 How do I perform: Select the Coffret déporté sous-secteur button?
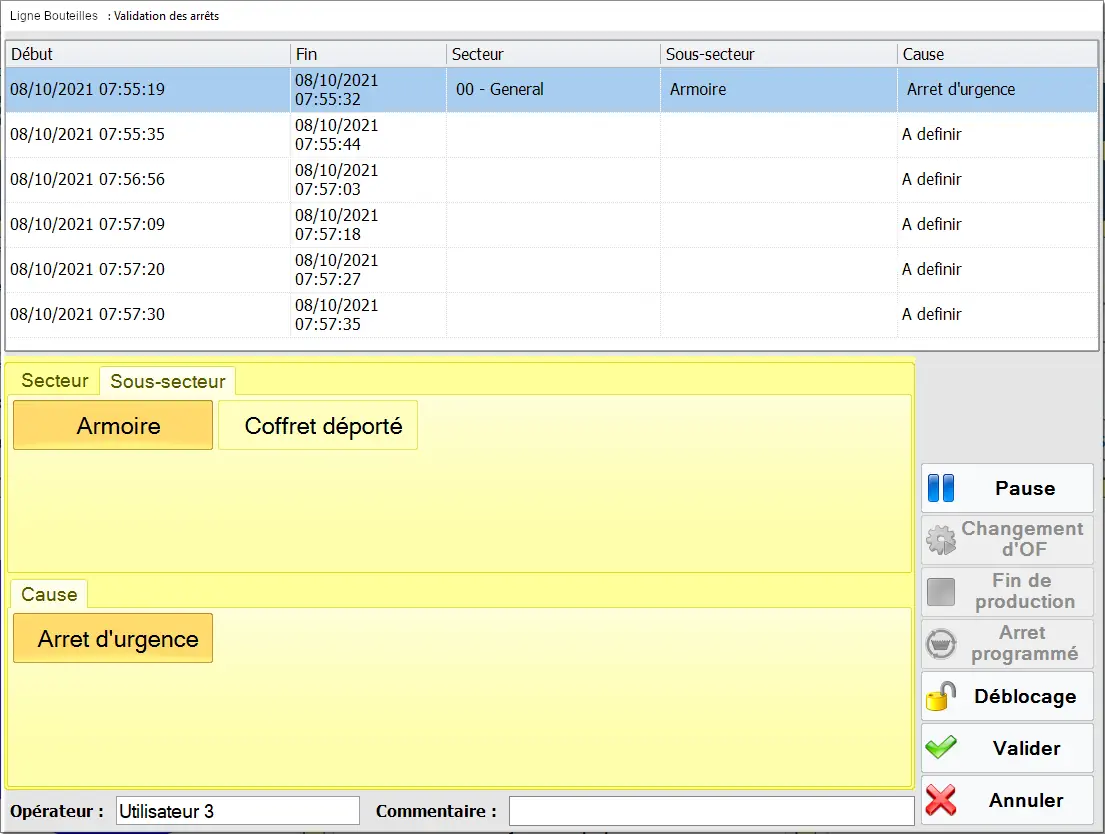(x=318, y=425)
